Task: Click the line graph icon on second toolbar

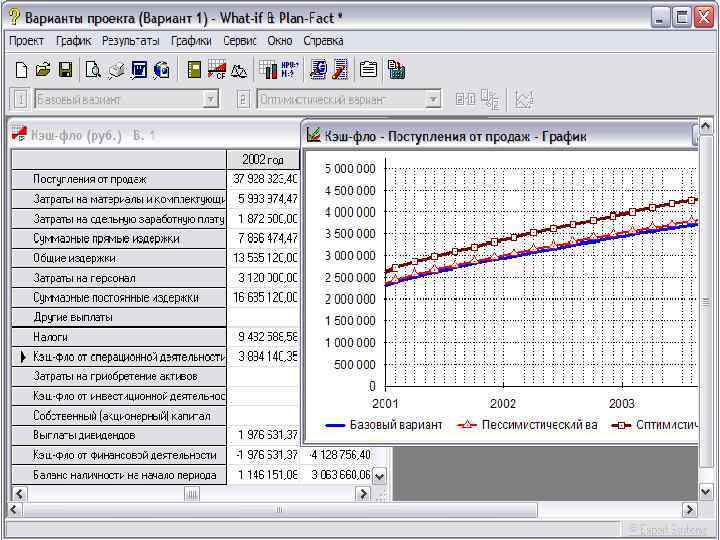Action: 524,99
